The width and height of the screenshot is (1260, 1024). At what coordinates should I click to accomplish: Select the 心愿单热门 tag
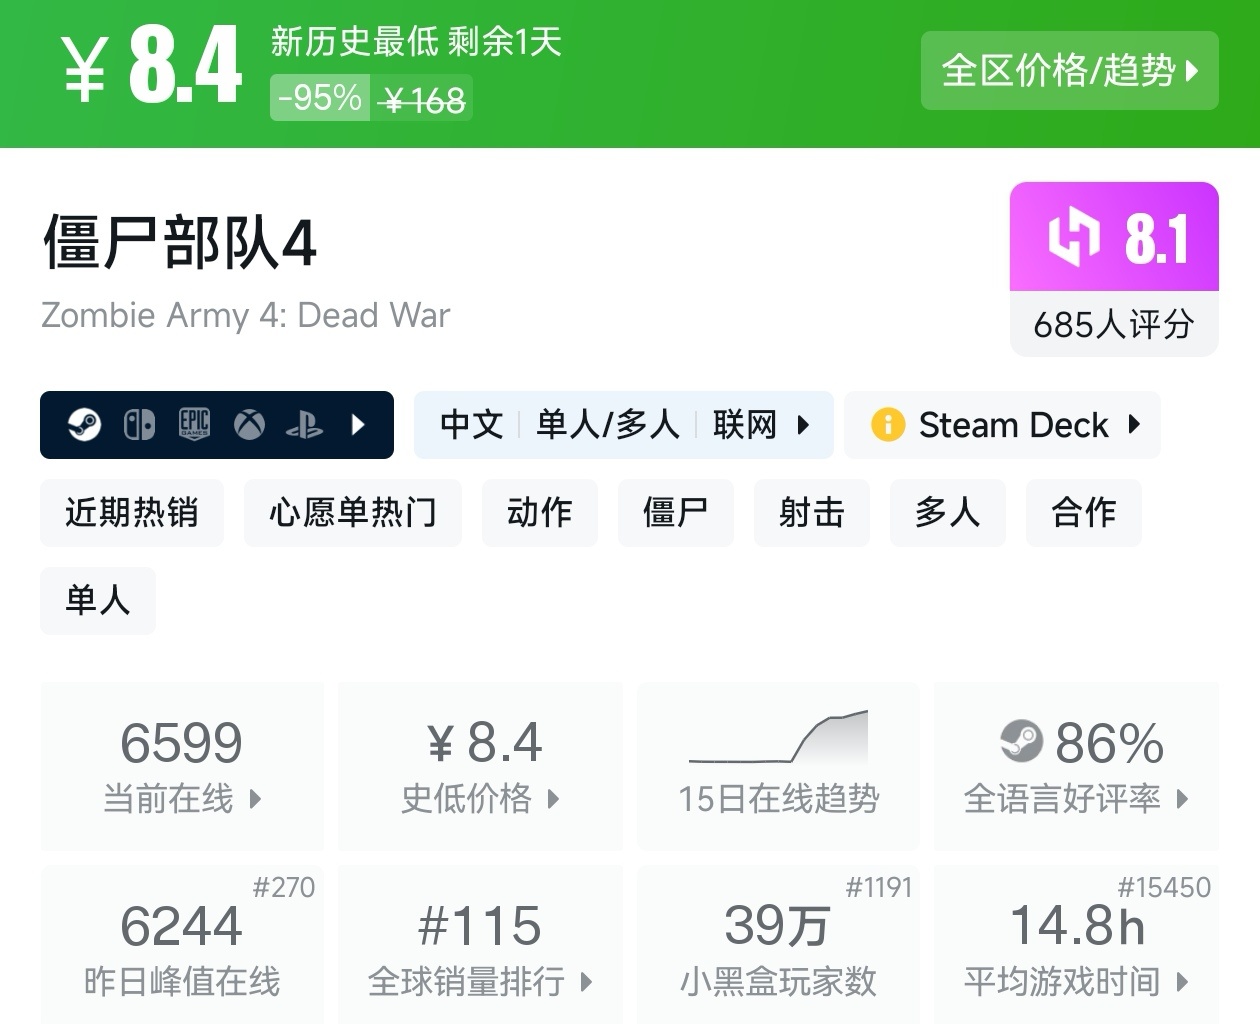click(353, 512)
